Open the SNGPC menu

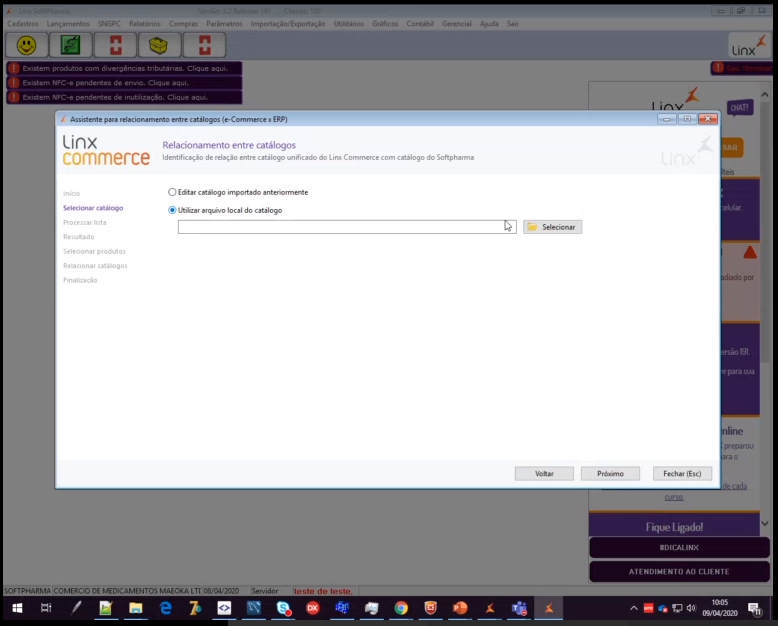tap(109, 24)
